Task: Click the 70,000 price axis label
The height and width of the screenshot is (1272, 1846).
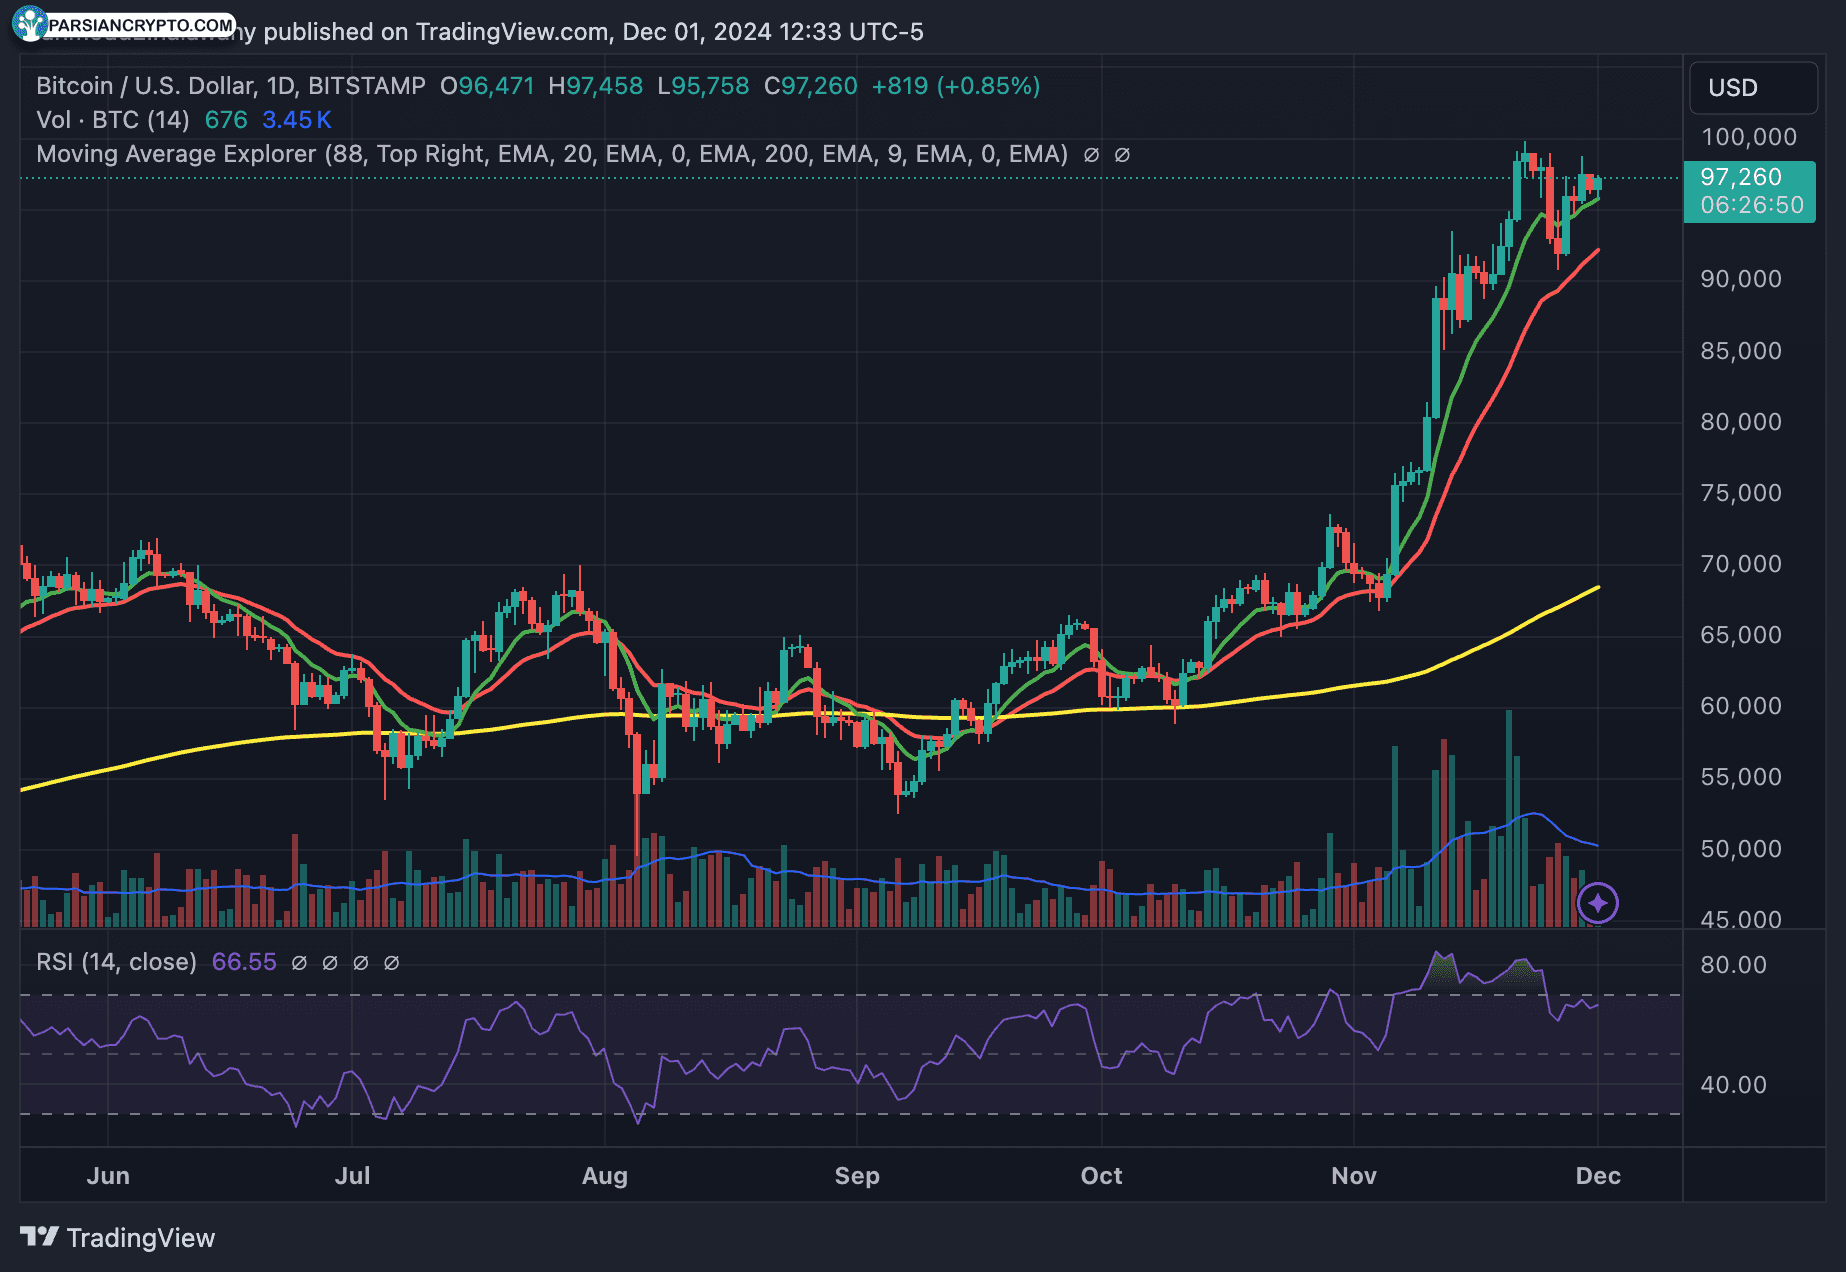Action: click(1741, 564)
